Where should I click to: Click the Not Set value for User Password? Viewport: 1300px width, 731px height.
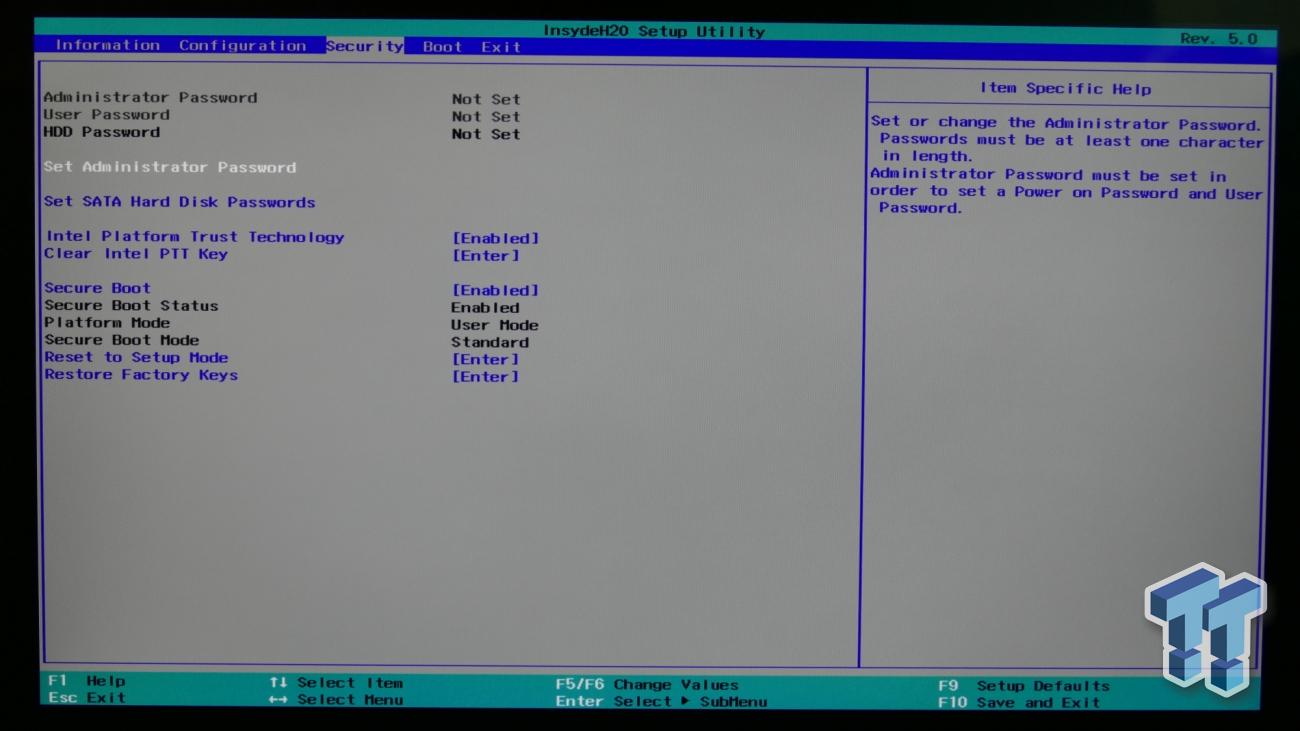pyautogui.click(x=486, y=117)
